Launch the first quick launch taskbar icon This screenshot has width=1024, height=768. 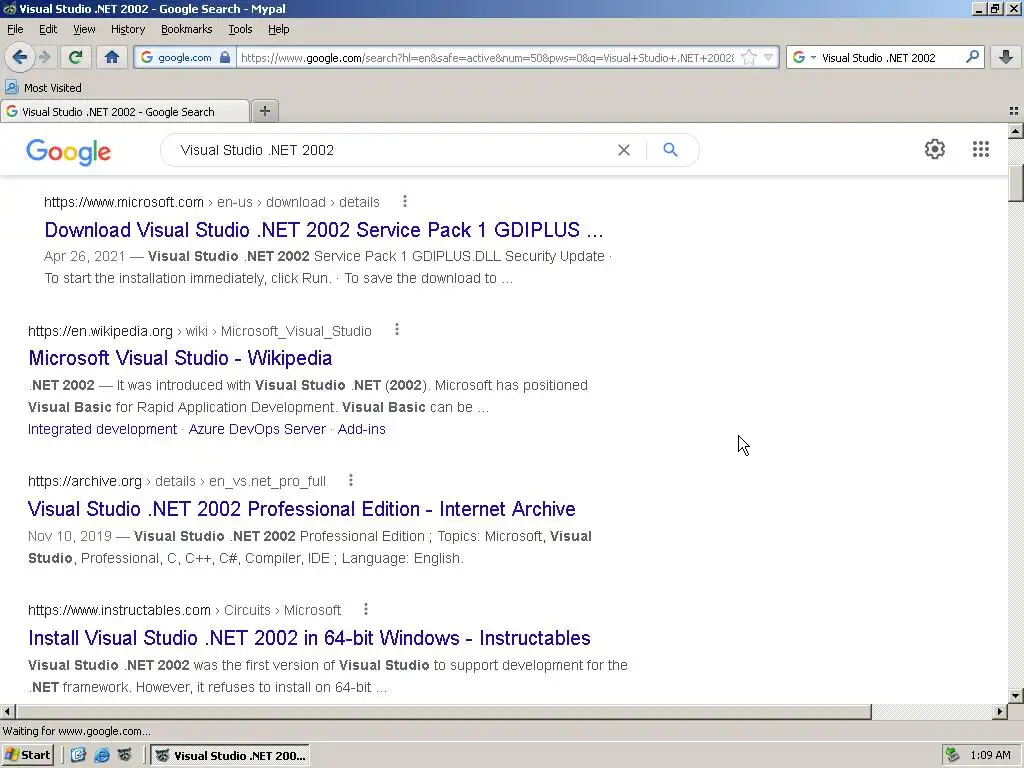coord(78,755)
